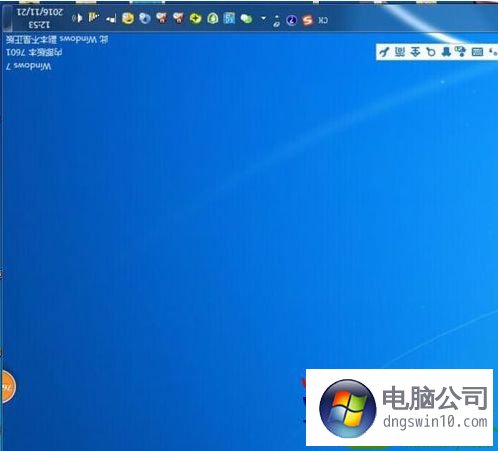Open the yellow-green diamond tray icon
The height and width of the screenshot is (451, 498).
[x=196, y=18]
